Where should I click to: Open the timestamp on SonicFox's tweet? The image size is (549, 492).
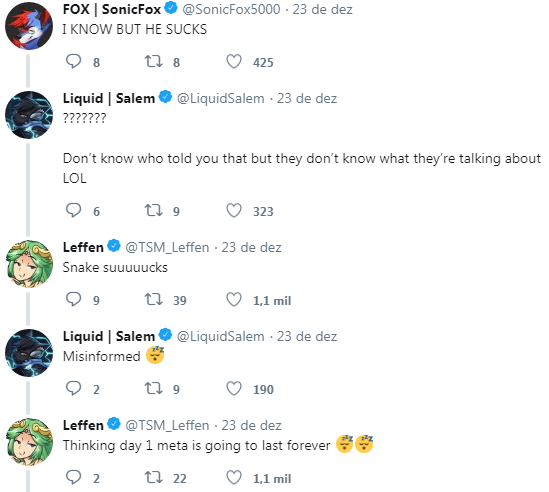coord(322,9)
